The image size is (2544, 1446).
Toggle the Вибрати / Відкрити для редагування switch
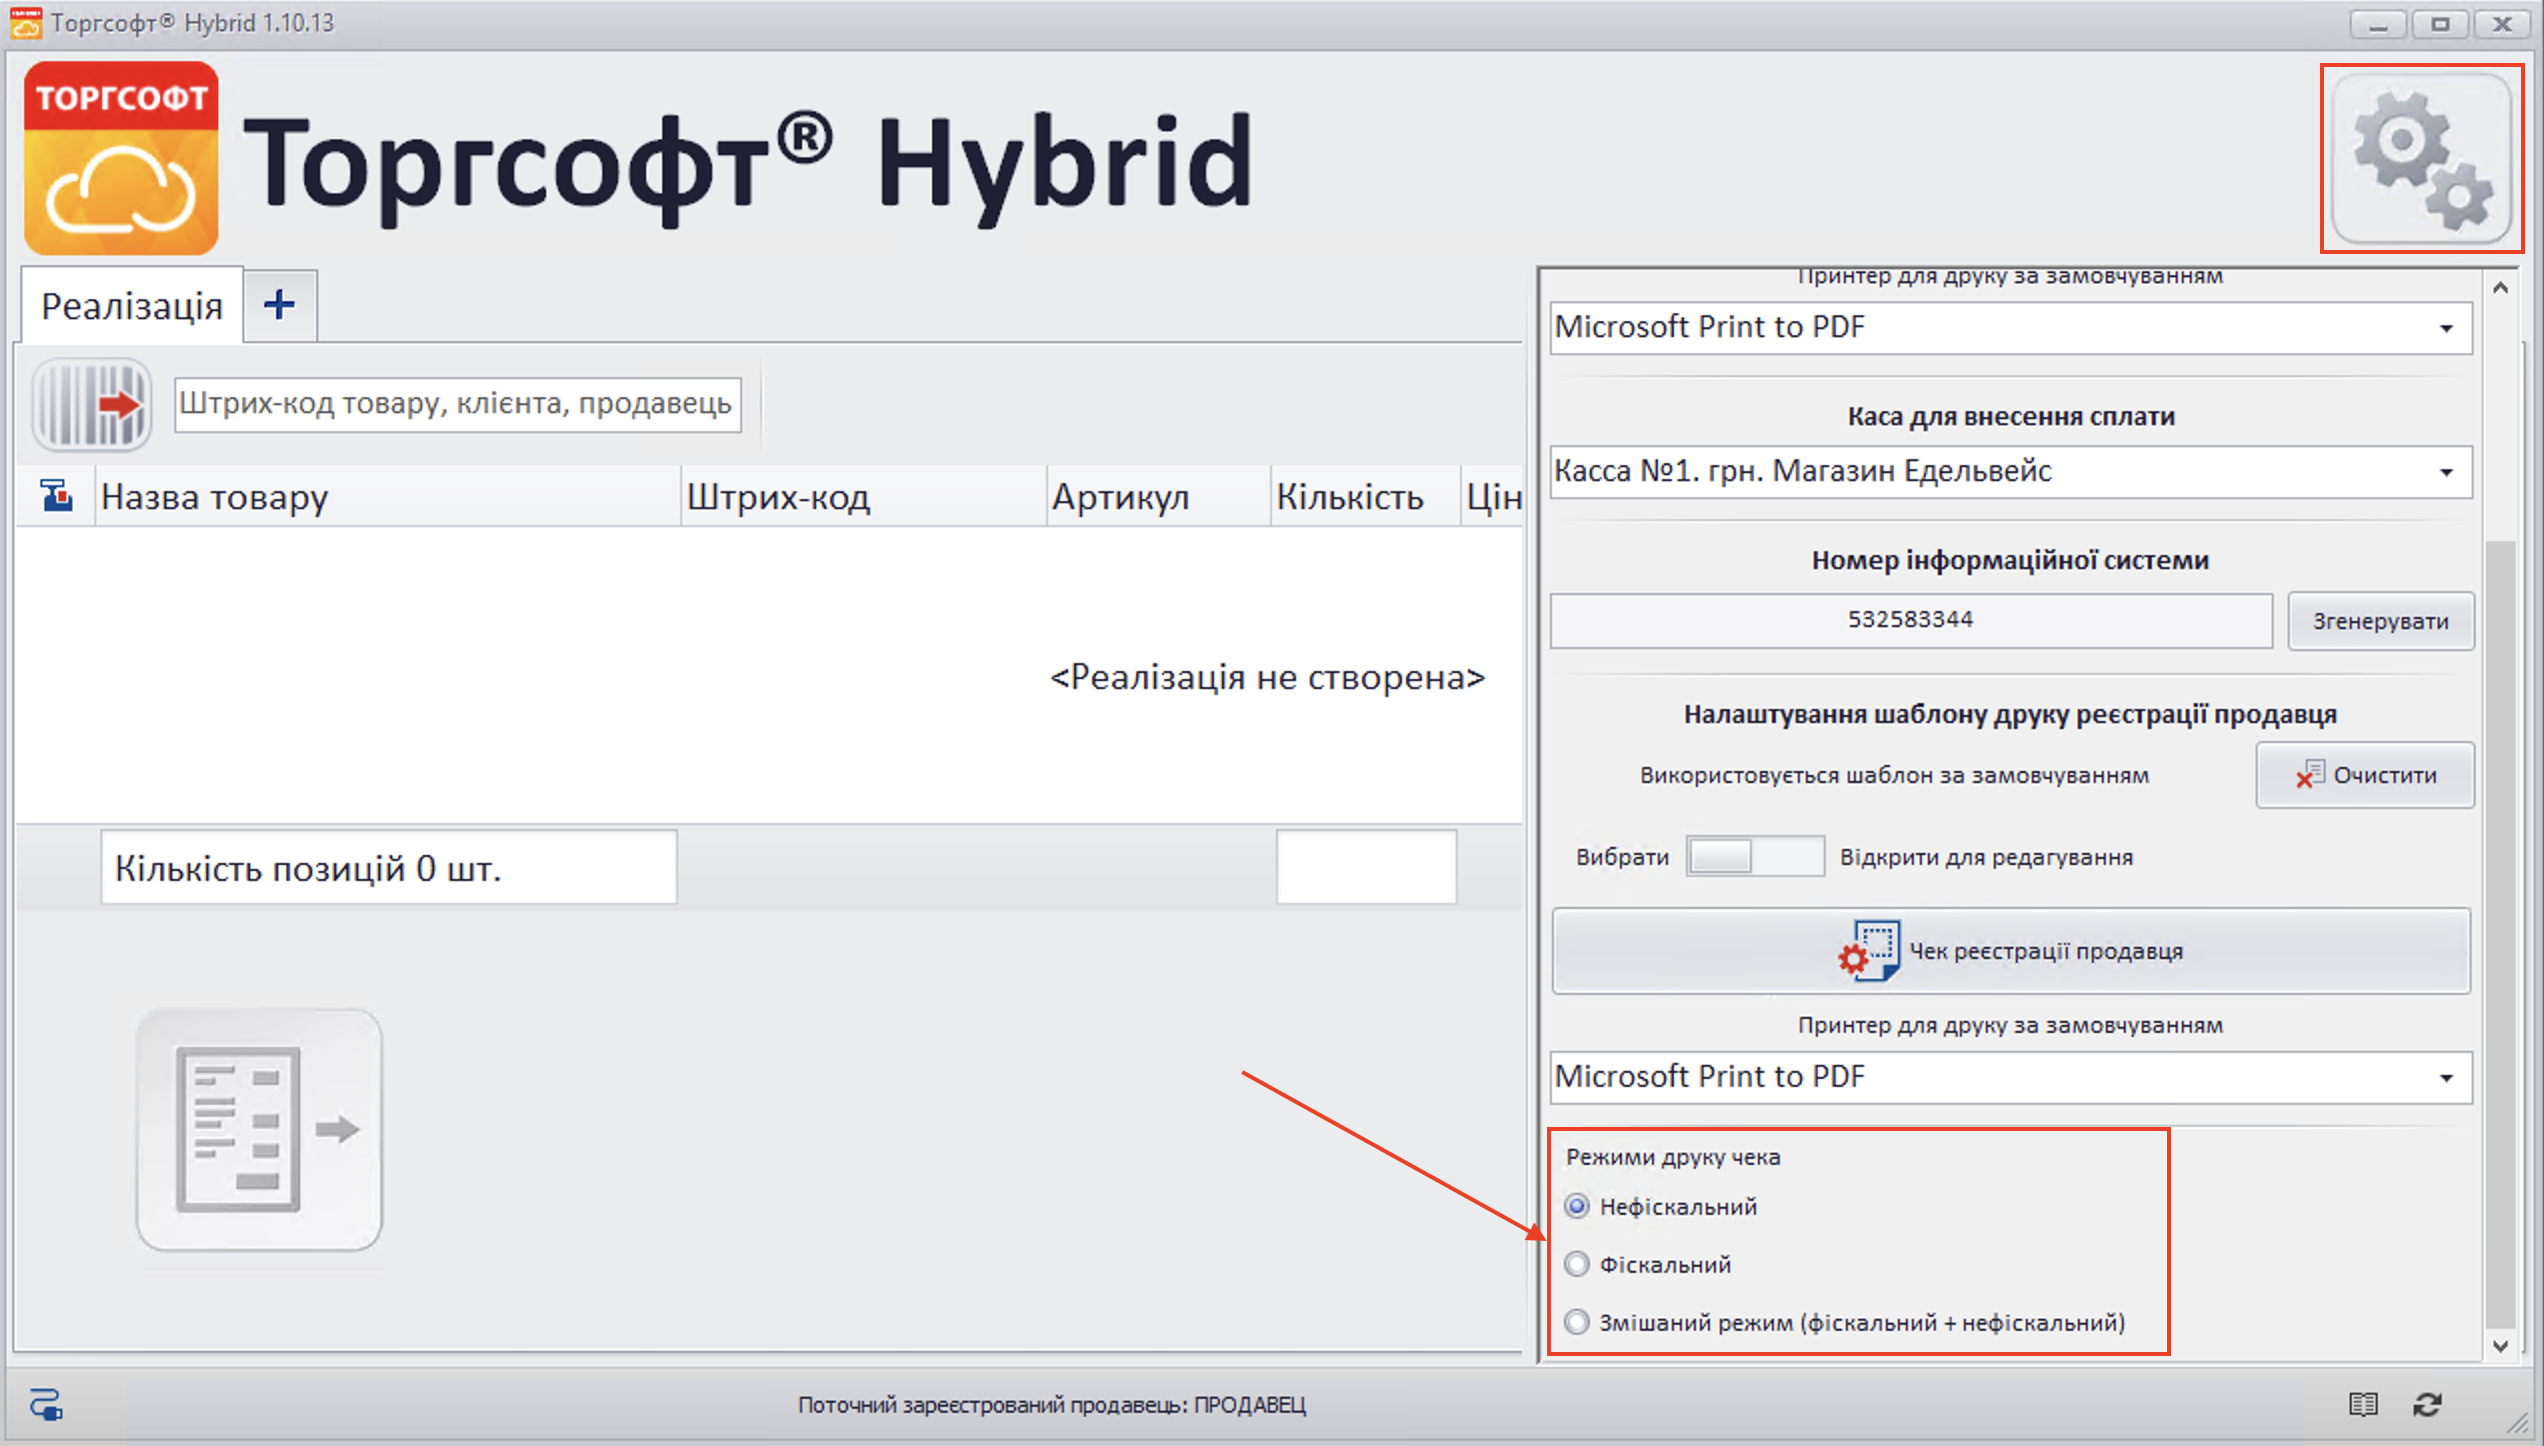pos(1754,857)
